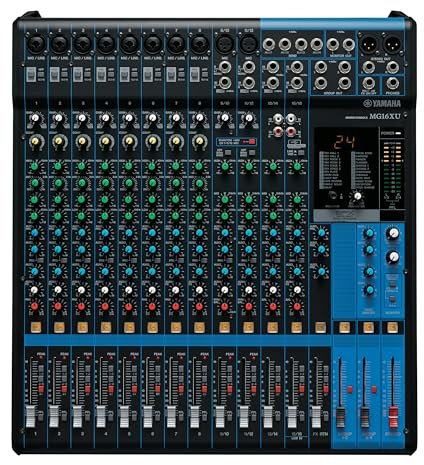The height and width of the screenshot is (465, 424).
Task: Adjust the red PAN knob on channel 2
Action: tap(58, 306)
